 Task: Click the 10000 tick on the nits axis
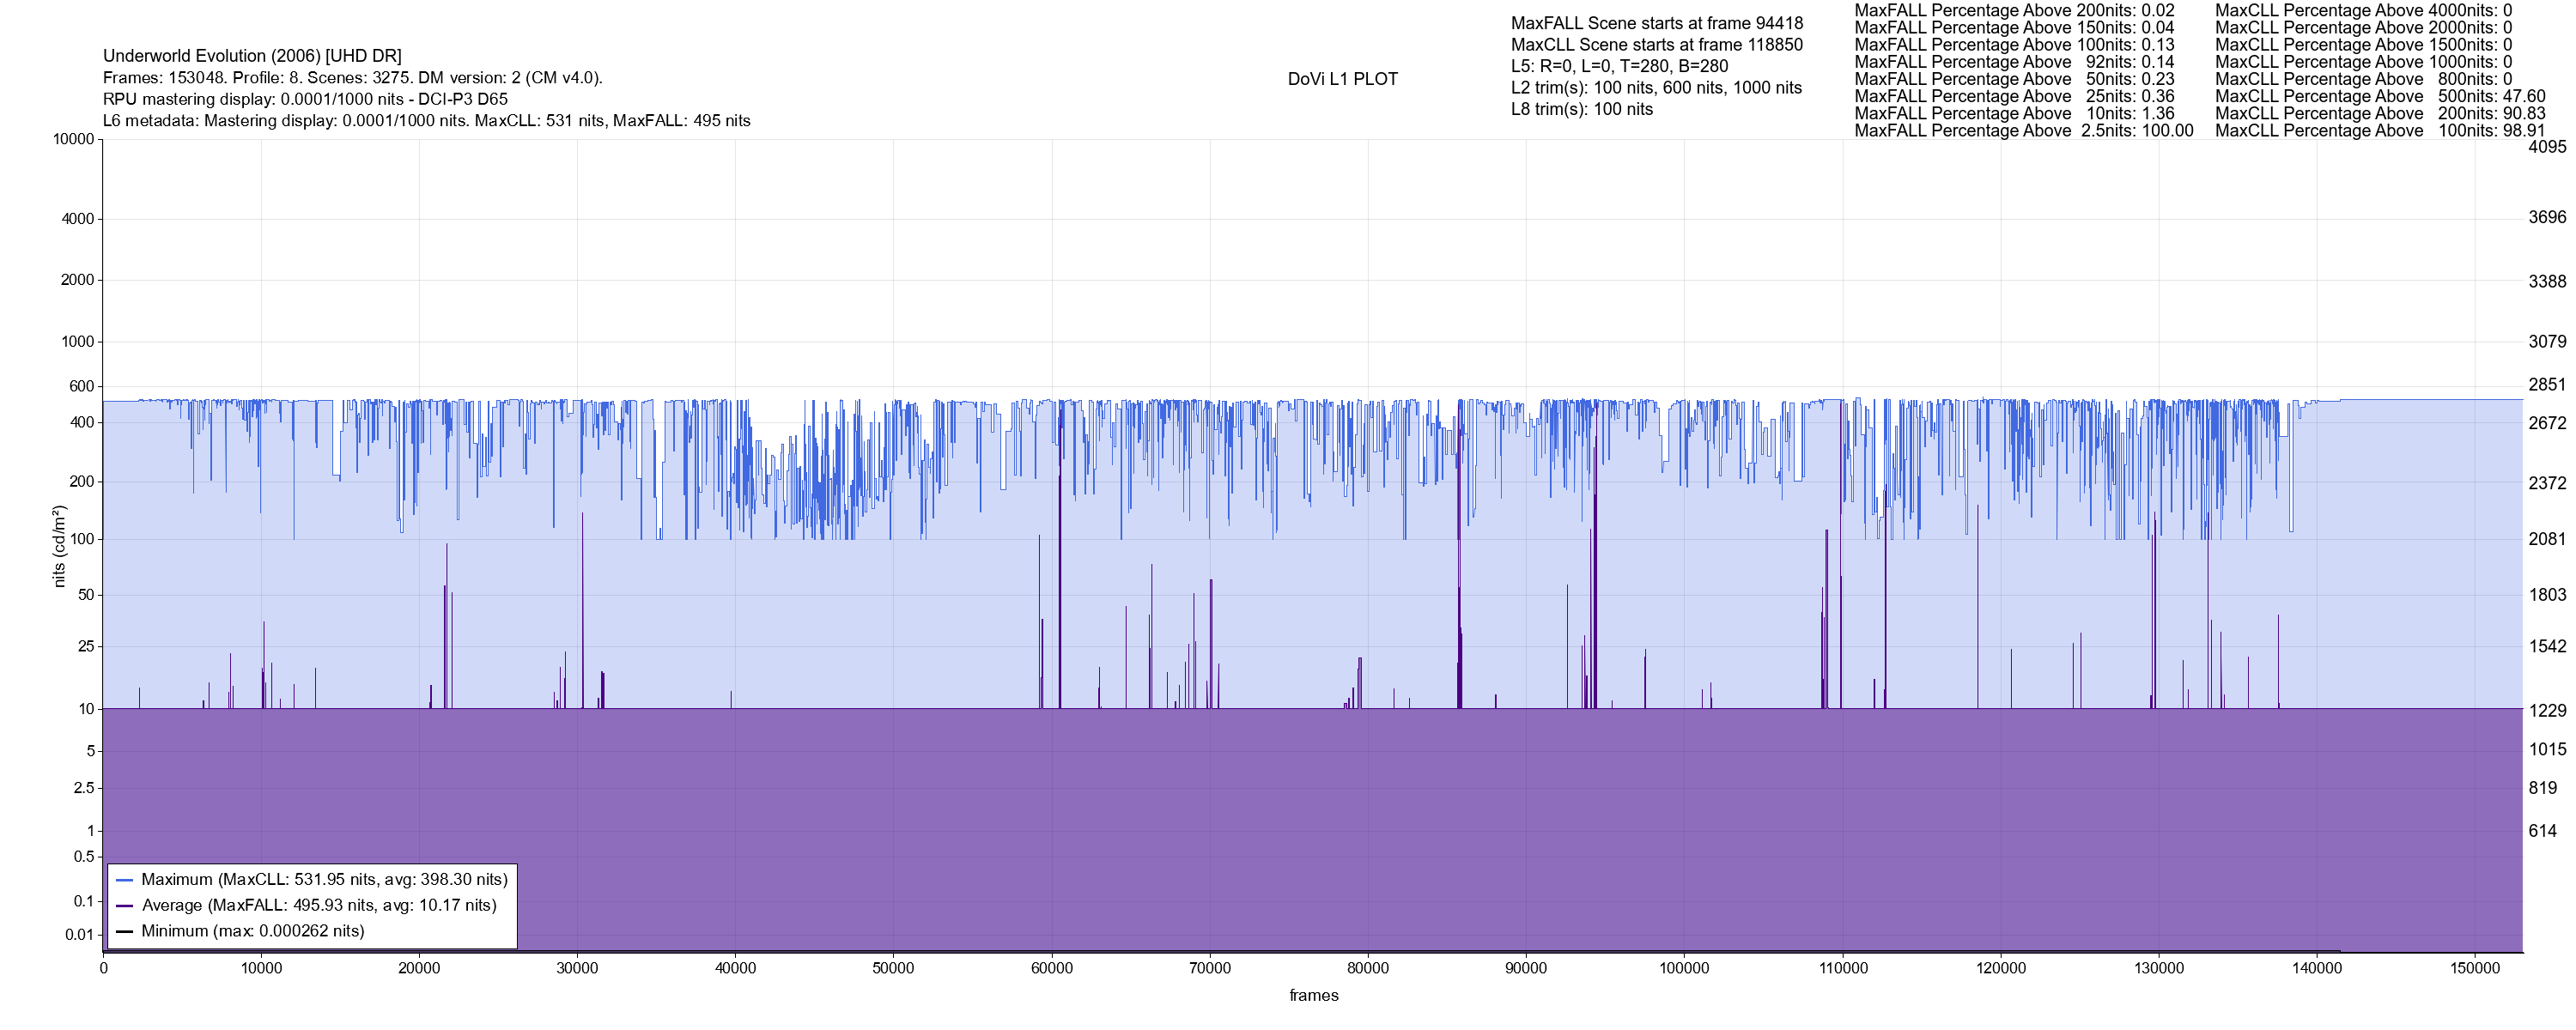click(x=73, y=139)
